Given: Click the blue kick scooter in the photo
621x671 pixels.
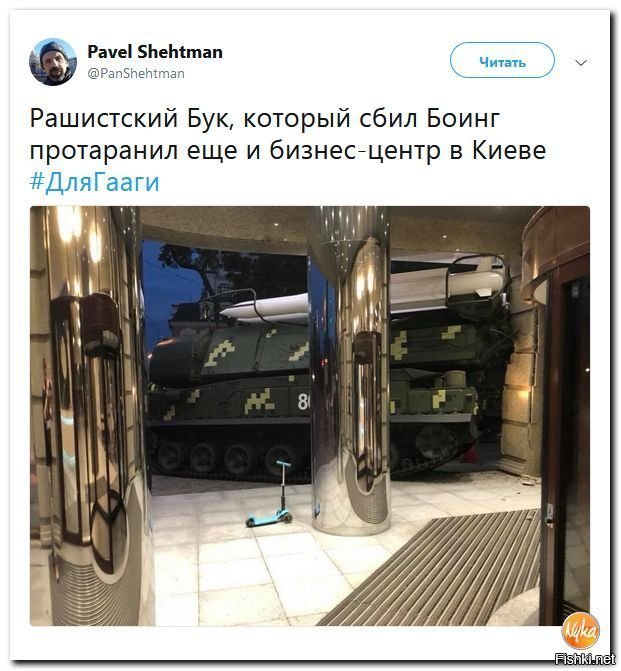Looking at the screenshot, I should [272, 494].
